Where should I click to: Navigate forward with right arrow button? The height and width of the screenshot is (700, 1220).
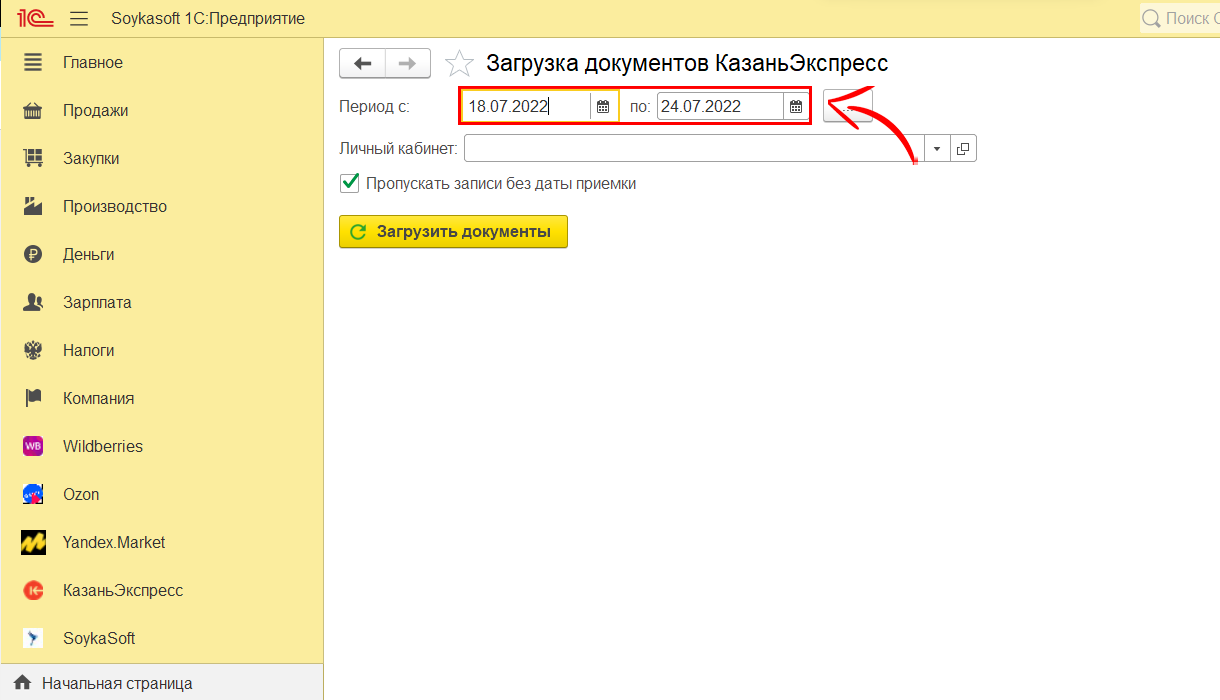click(x=408, y=63)
